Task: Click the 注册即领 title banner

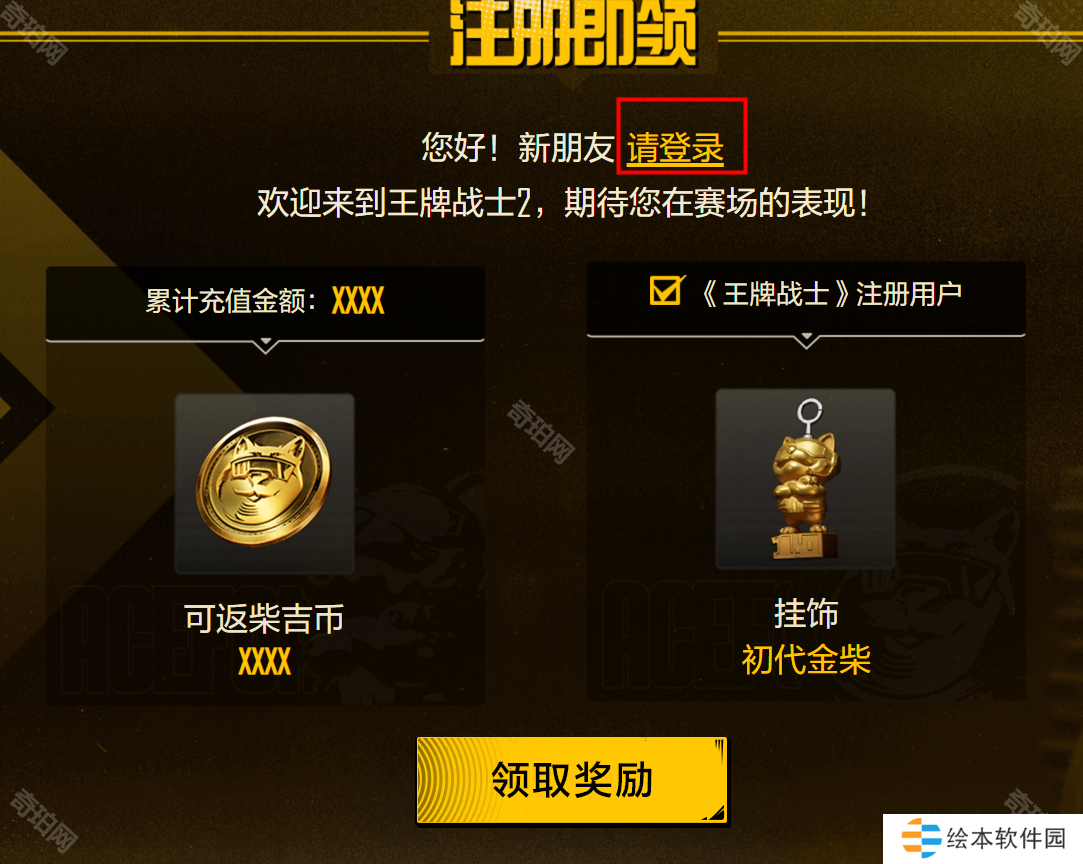Action: click(573, 33)
